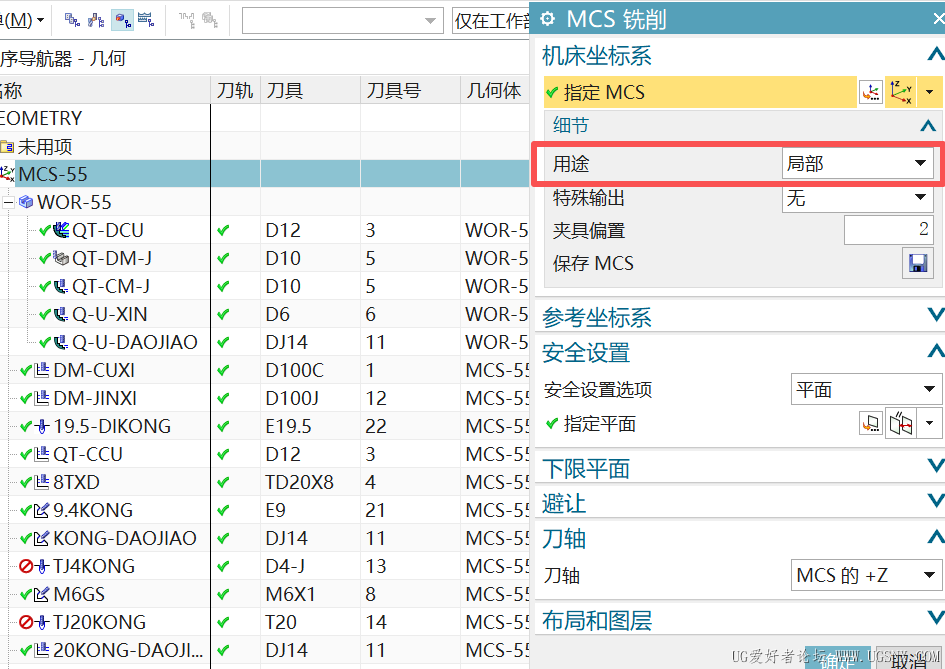Viewport: 945px width, 669px height.
Task: Select the QT-DCU operation icon
Action: [61, 230]
